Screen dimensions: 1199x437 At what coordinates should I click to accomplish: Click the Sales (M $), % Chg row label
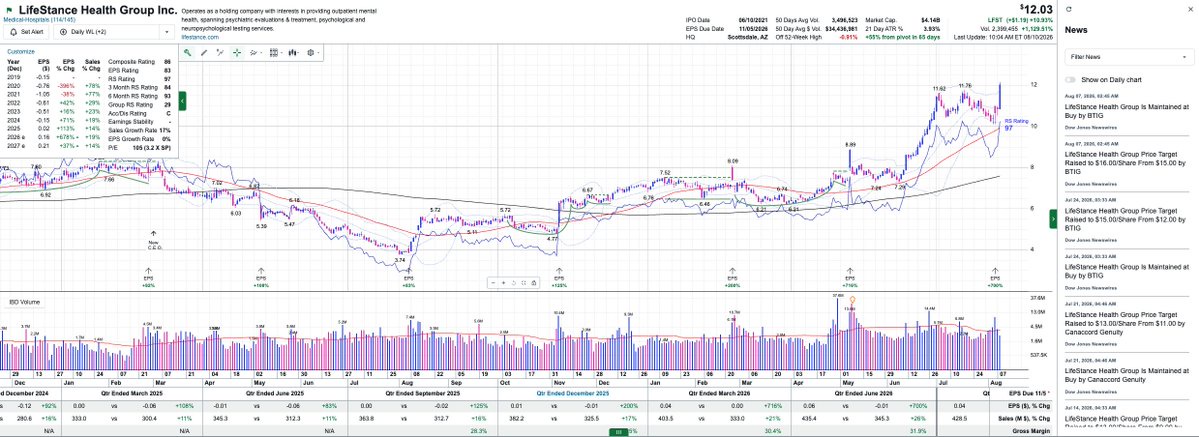[x=1025, y=419]
